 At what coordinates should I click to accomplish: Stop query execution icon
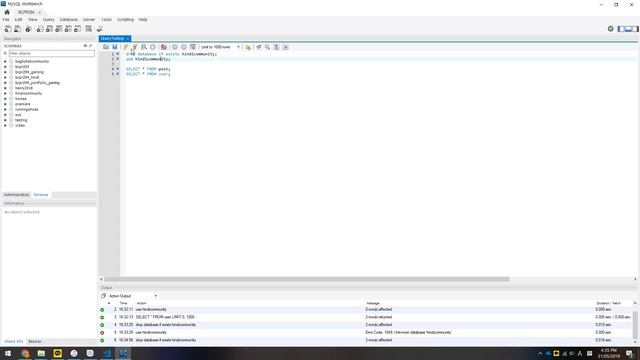tap(153, 47)
